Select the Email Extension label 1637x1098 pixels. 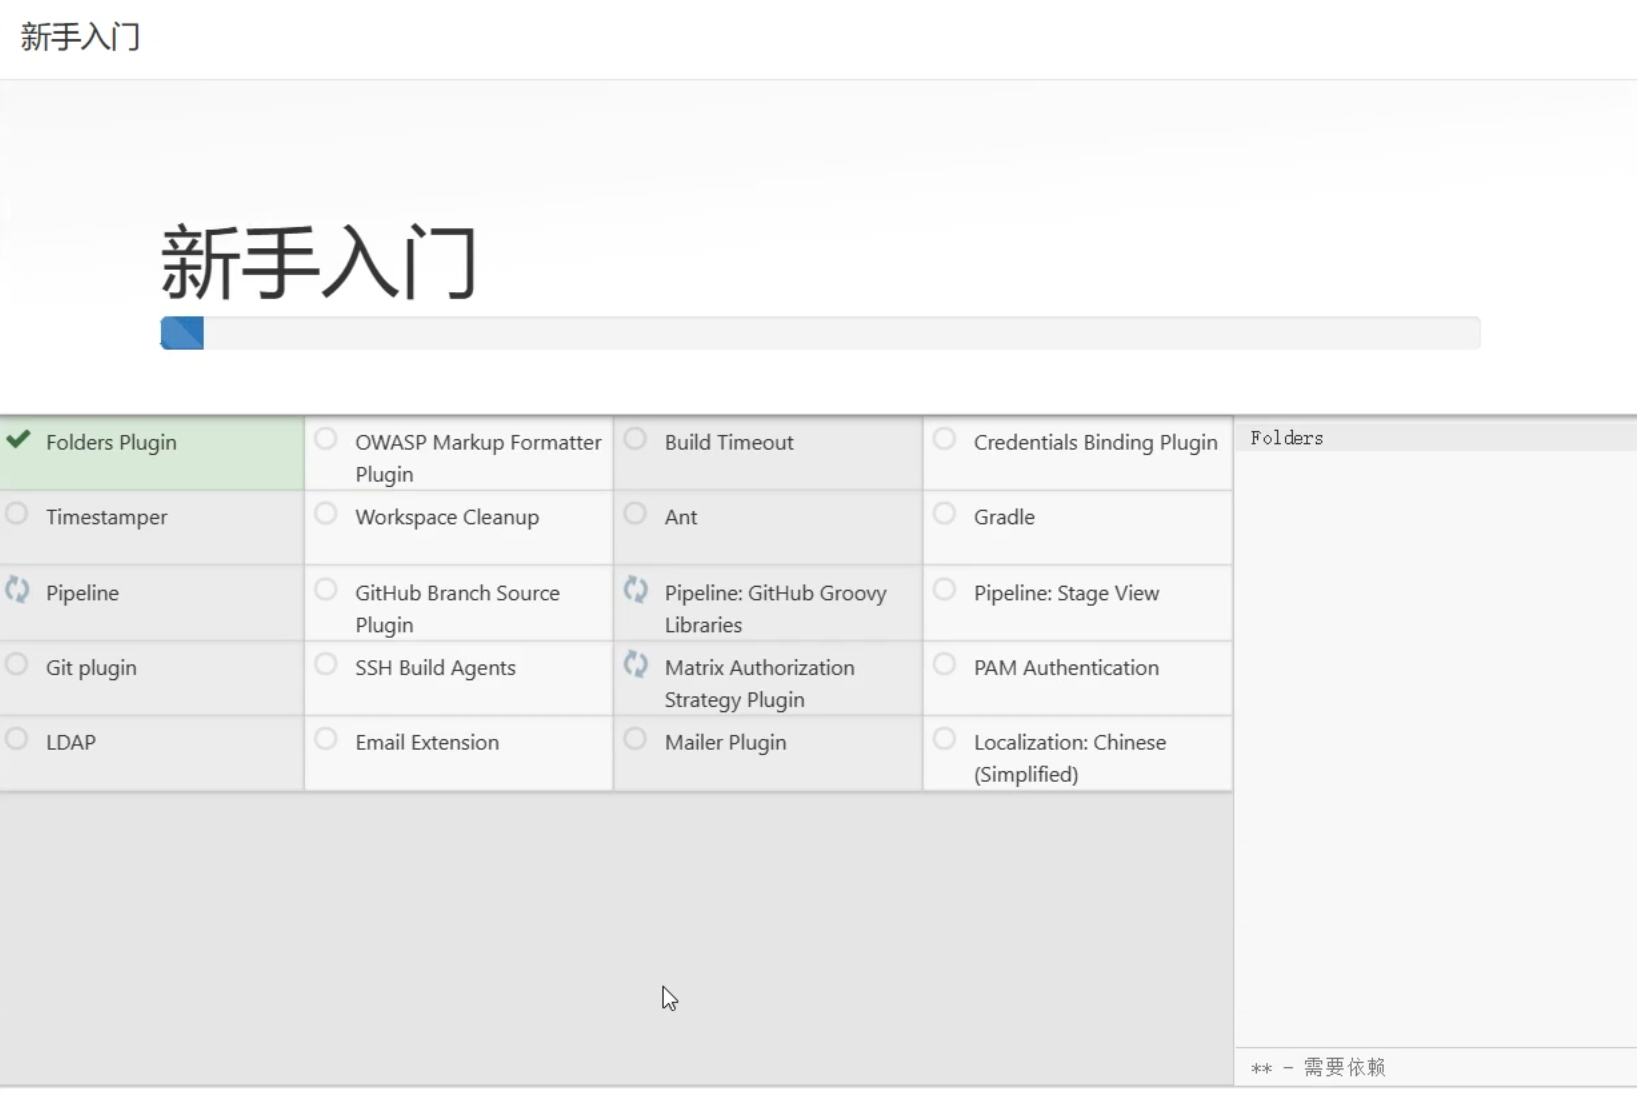pos(427,742)
